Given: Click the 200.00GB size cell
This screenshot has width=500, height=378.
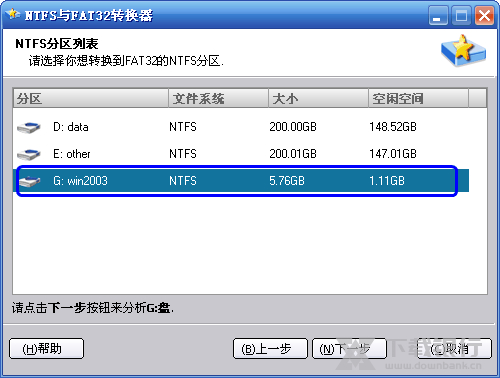Looking at the screenshot, I should 293,127.
